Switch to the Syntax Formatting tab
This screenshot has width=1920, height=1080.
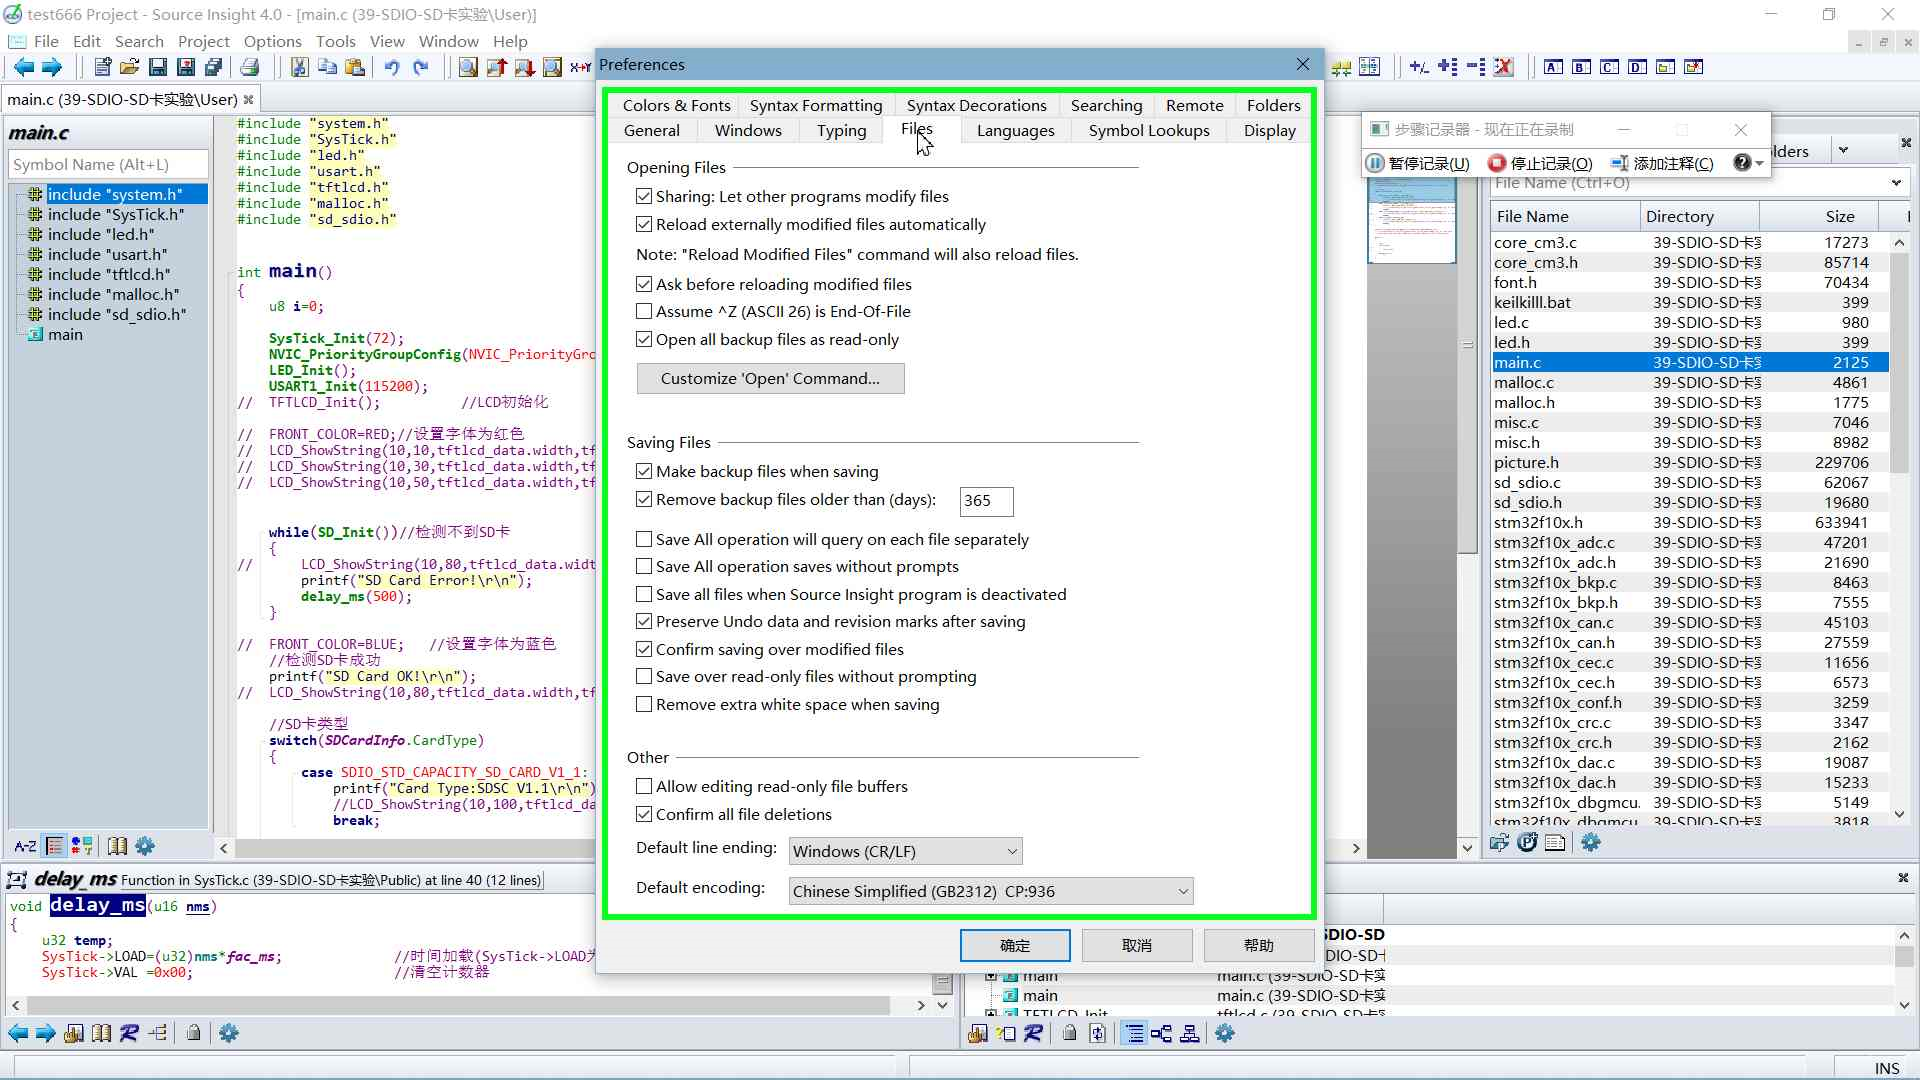tap(816, 106)
